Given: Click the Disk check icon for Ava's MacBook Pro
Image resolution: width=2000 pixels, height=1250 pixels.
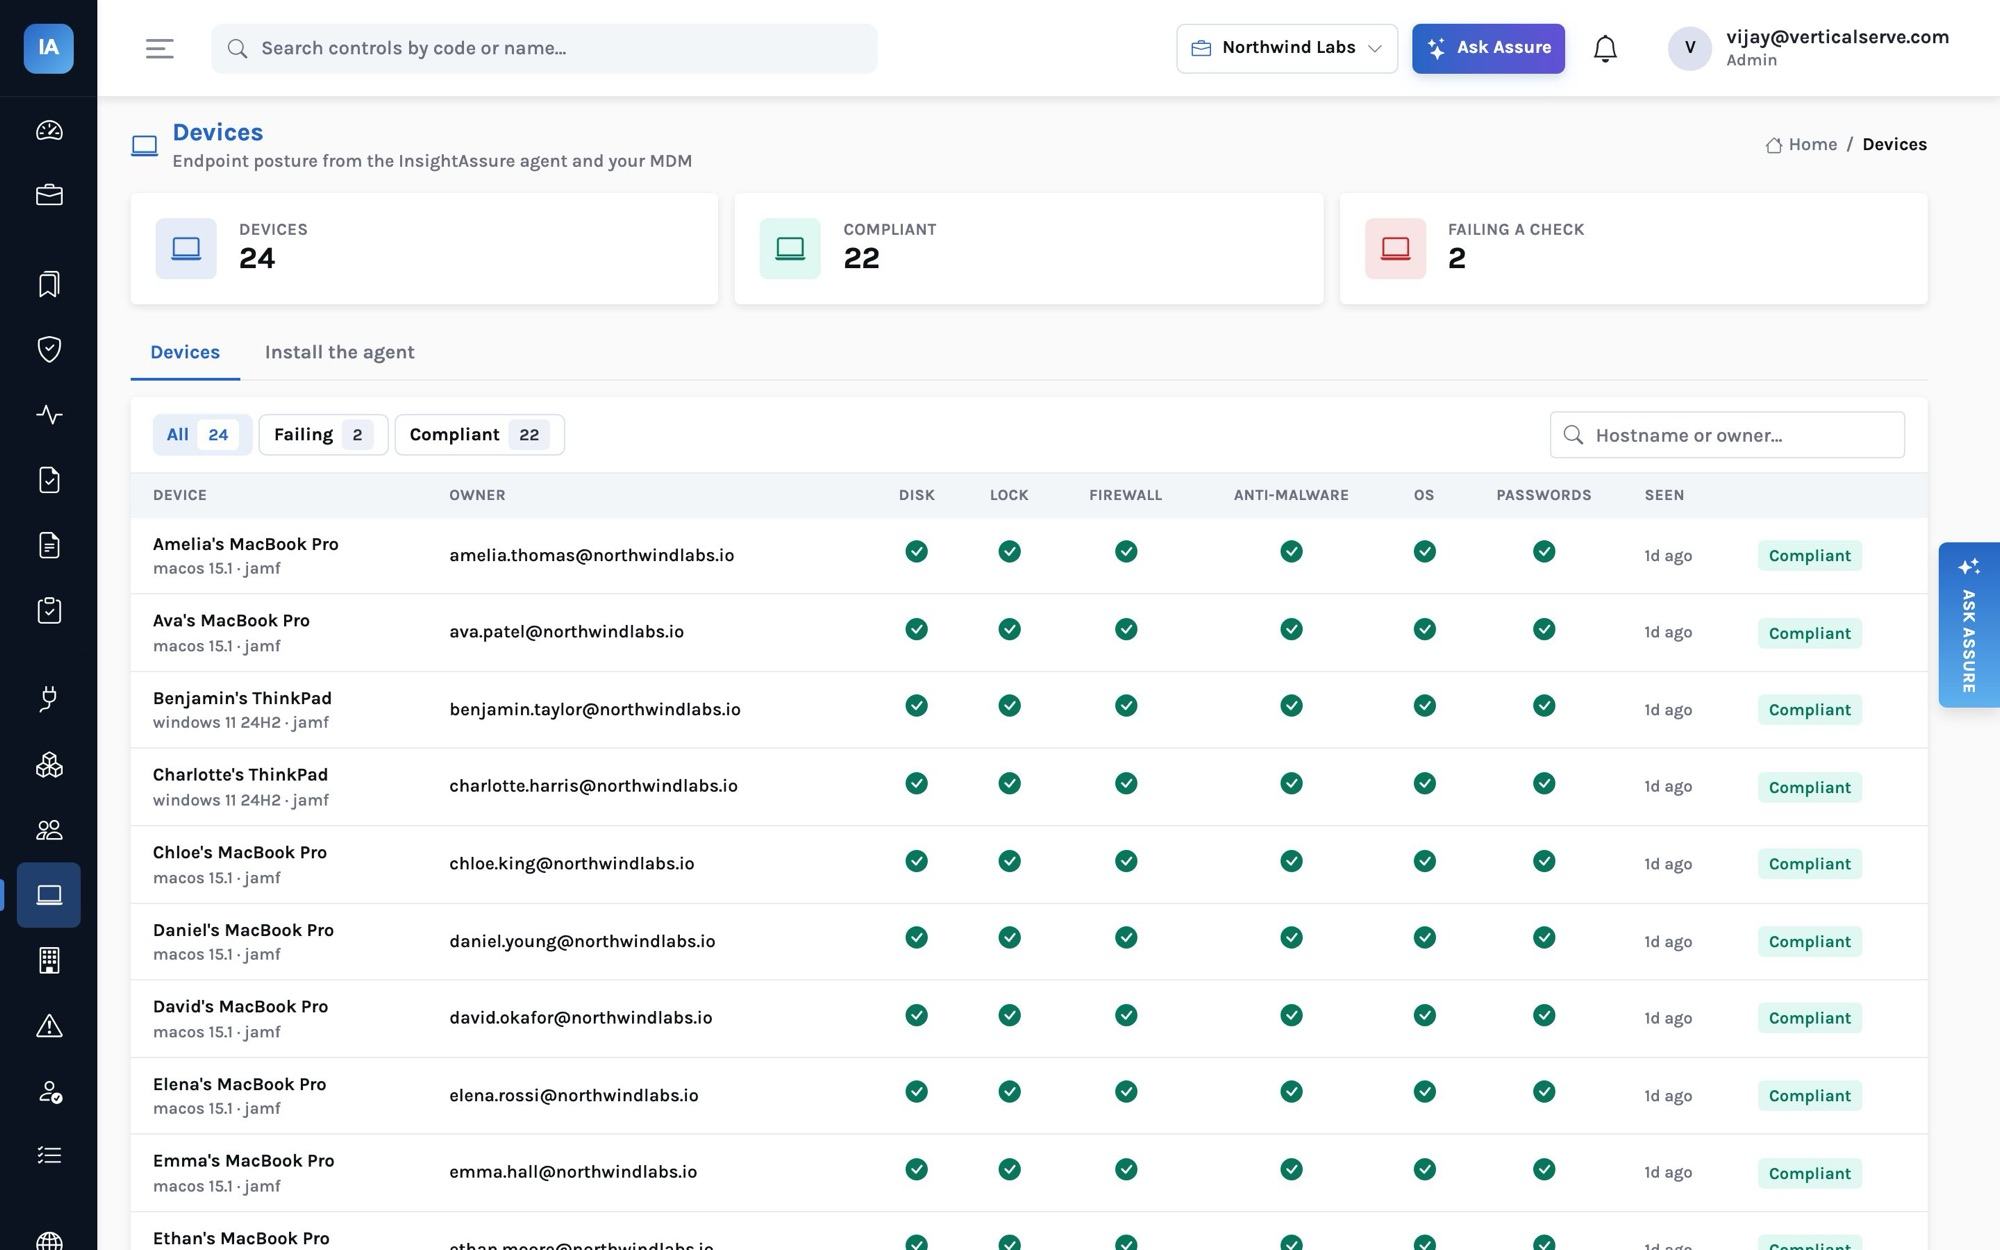Looking at the screenshot, I should [x=916, y=629].
